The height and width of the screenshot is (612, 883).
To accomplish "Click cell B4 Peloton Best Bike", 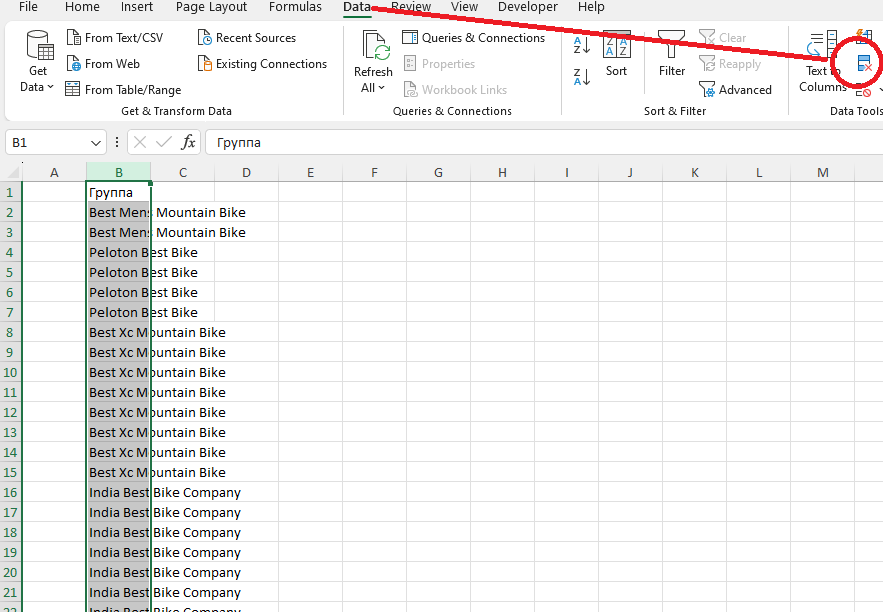I will tap(118, 252).
